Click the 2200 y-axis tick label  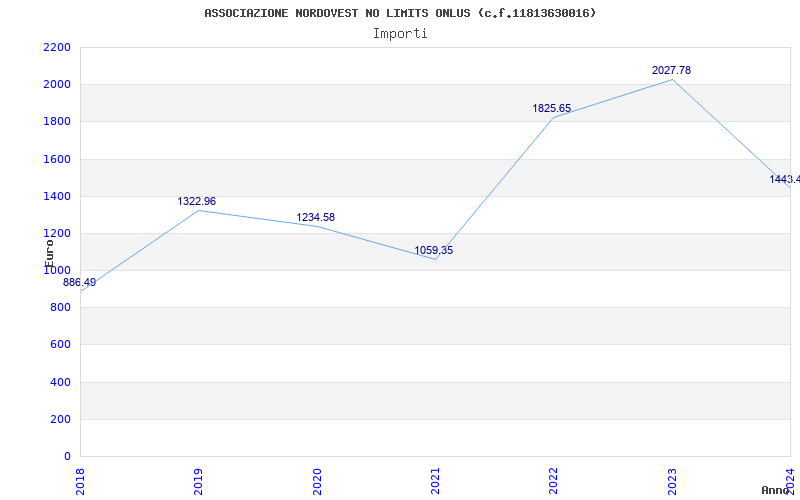click(57, 47)
